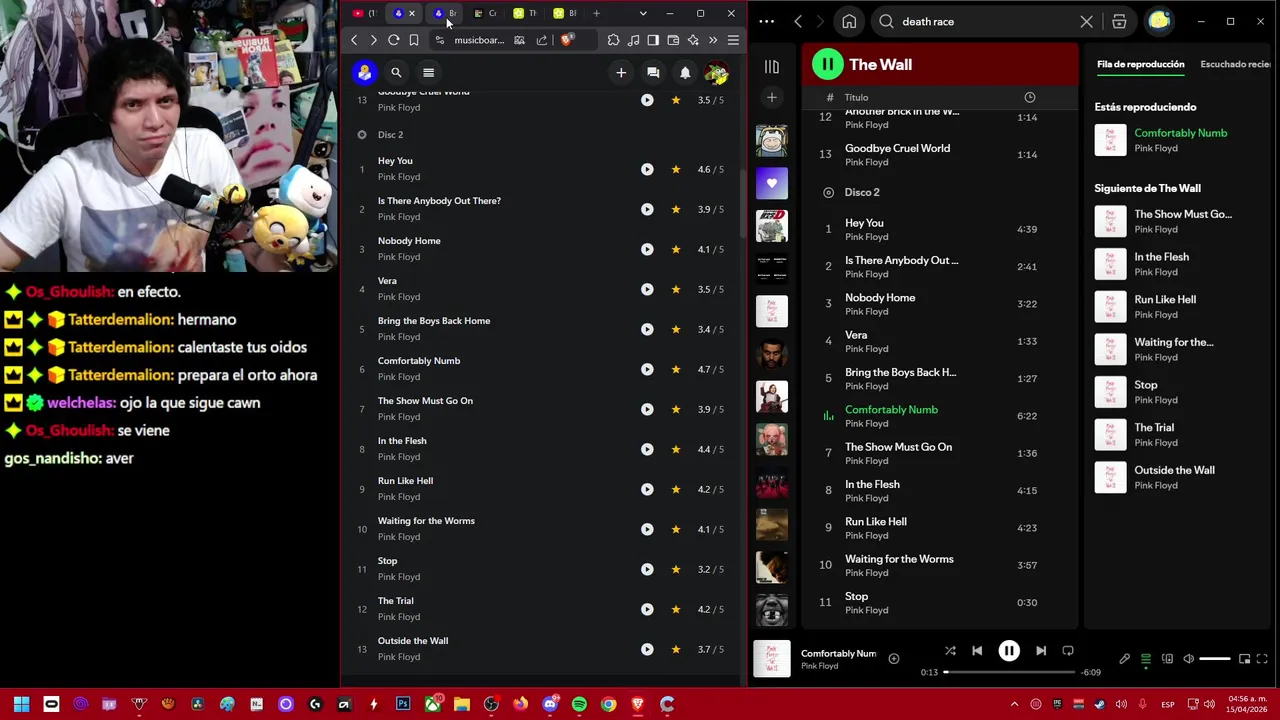
Task: Go to Spotify home
Action: coord(849,21)
